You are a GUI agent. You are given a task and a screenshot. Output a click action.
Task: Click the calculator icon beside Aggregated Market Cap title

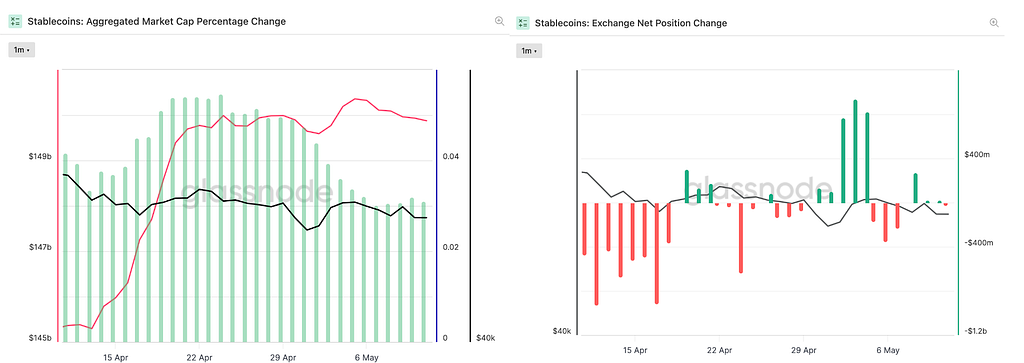point(15,22)
